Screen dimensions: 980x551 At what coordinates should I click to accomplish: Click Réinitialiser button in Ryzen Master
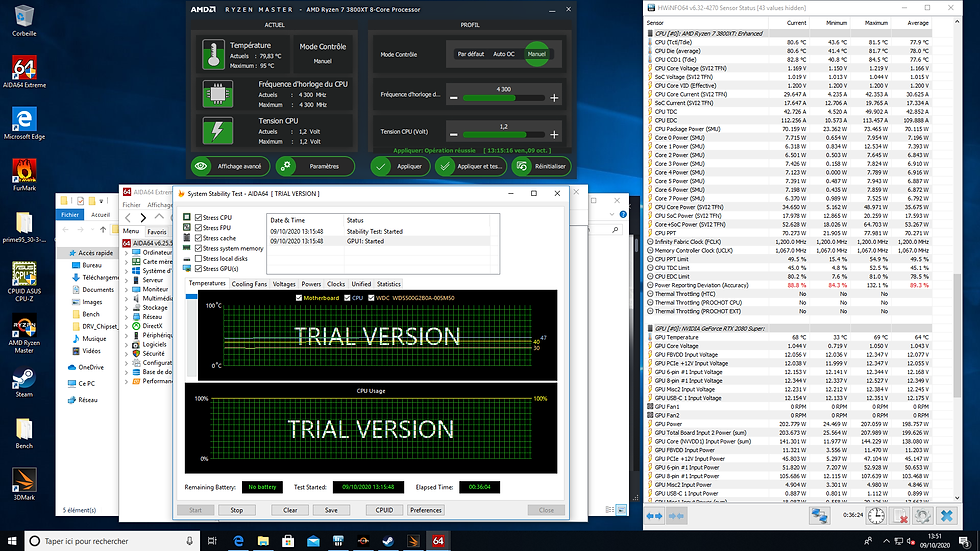pos(541,166)
